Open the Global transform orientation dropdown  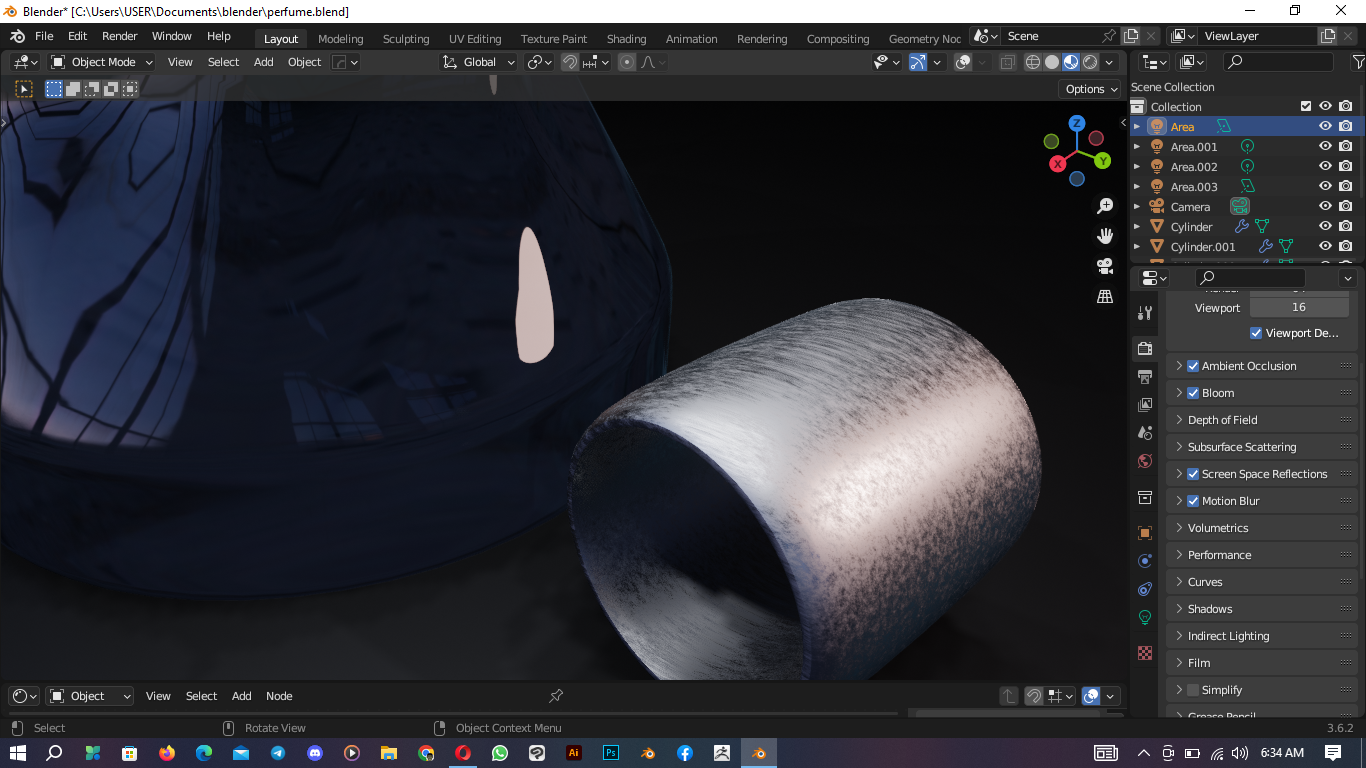tap(478, 62)
